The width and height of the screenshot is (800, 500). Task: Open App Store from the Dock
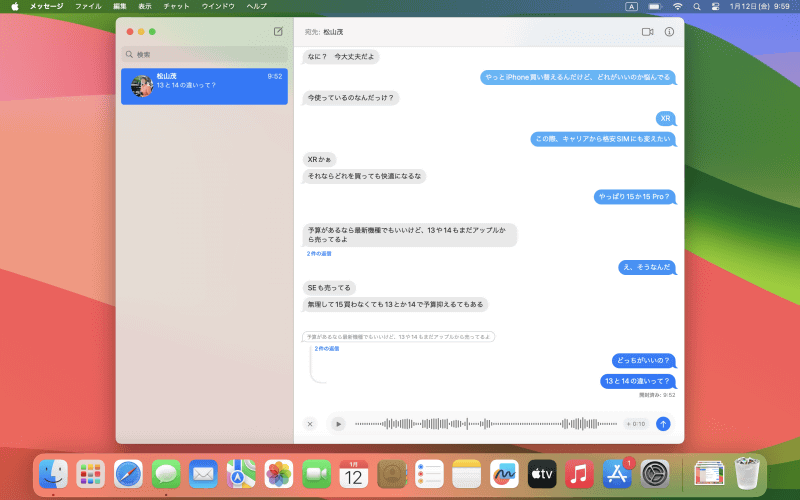[617, 474]
